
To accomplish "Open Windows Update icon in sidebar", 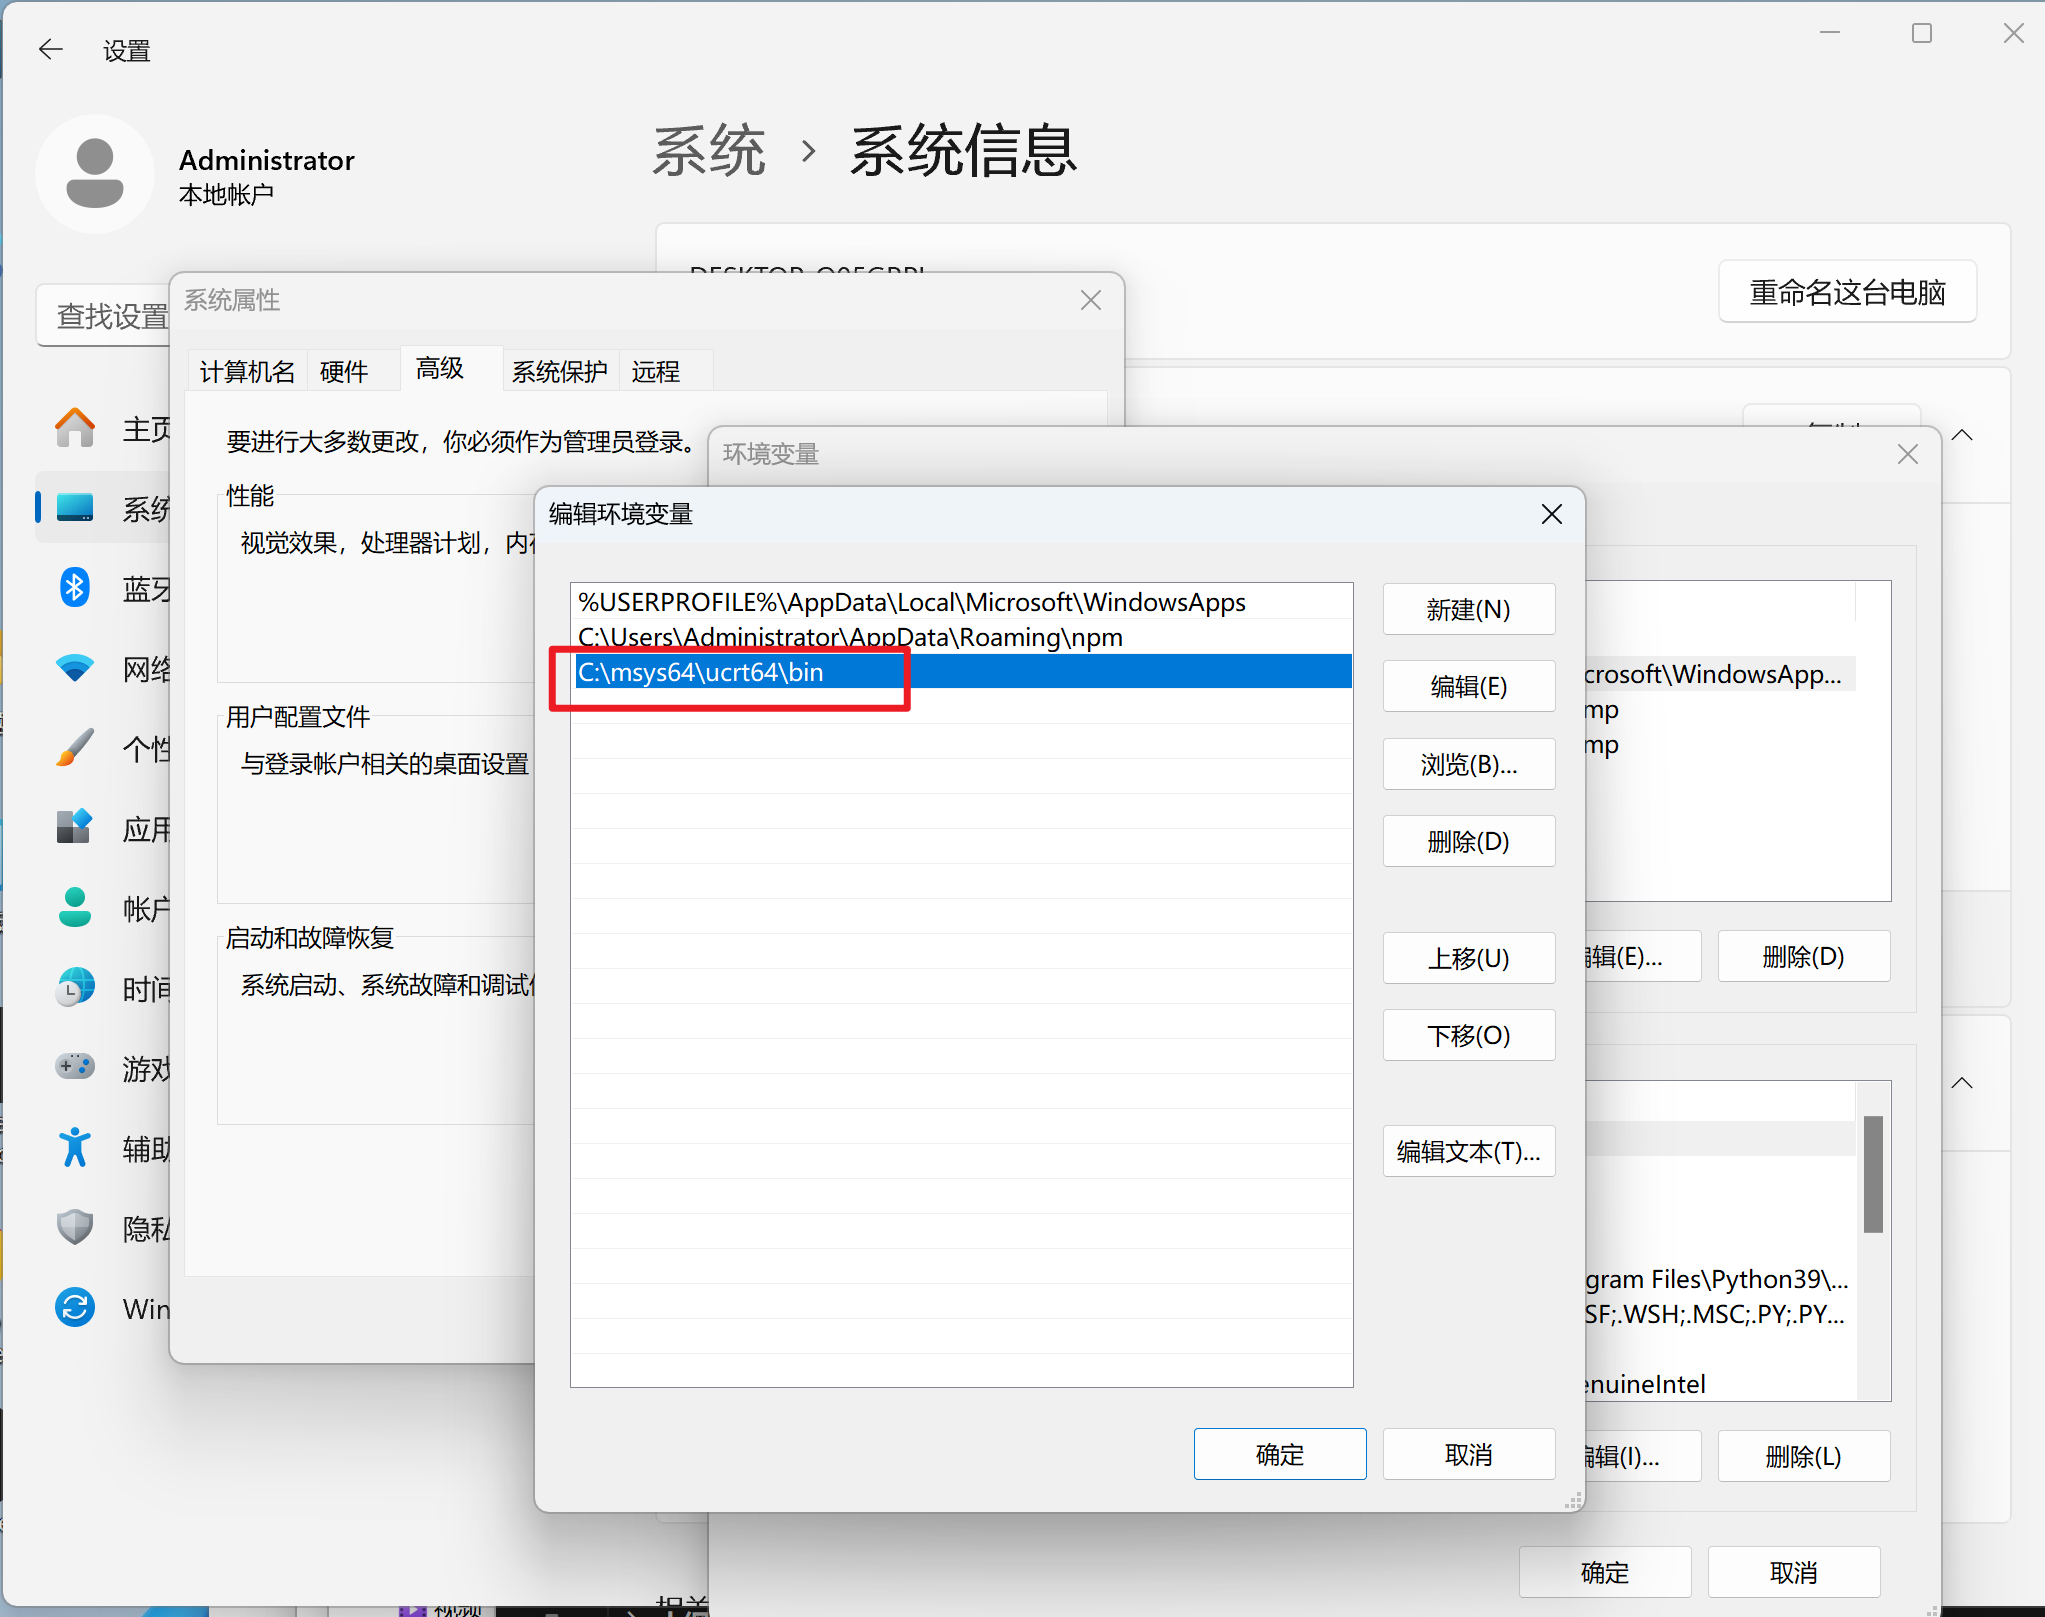I will 75,1307.
